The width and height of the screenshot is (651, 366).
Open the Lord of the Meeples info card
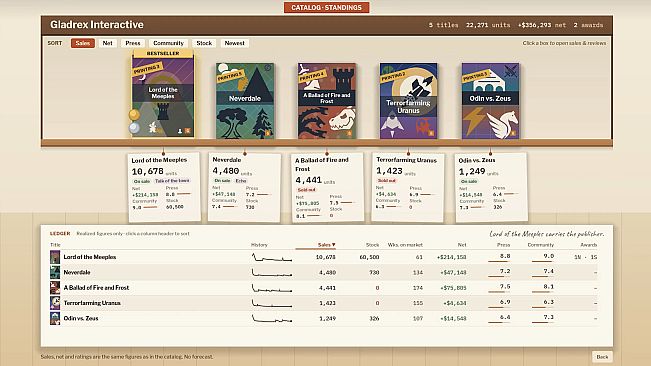164,188
